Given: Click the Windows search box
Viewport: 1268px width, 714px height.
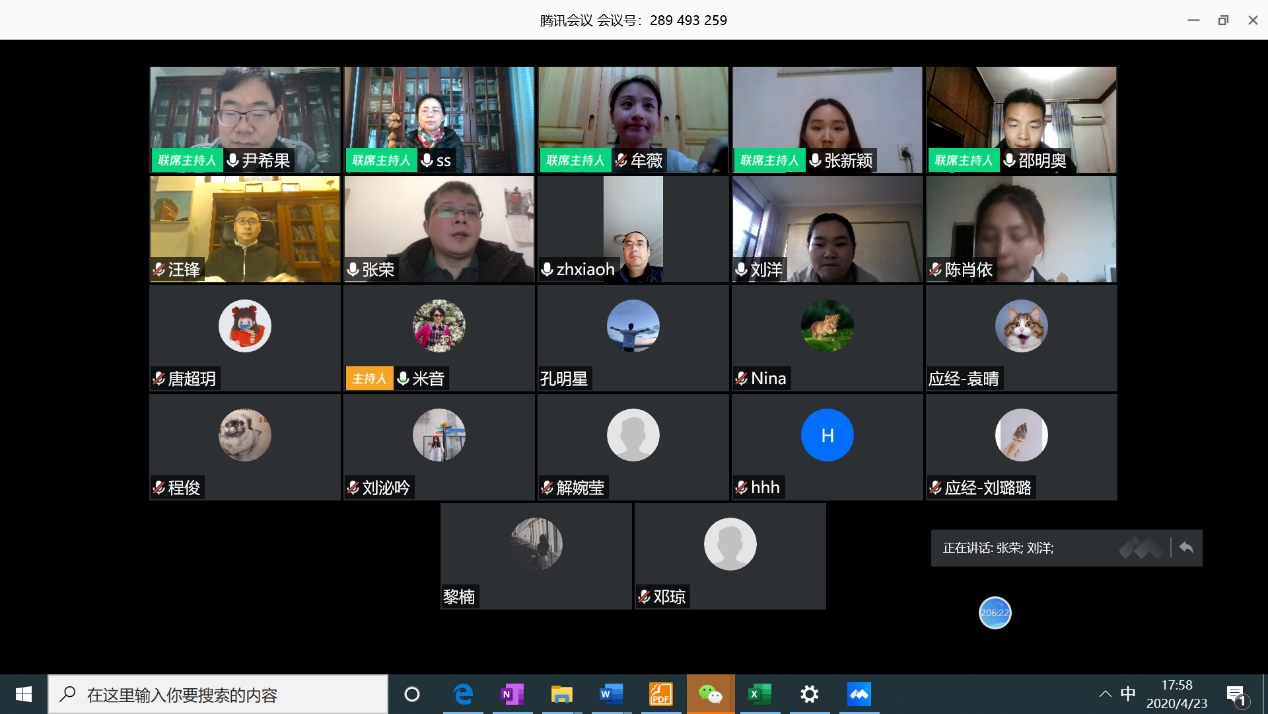Looking at the screenshot, I should point(218,694).
